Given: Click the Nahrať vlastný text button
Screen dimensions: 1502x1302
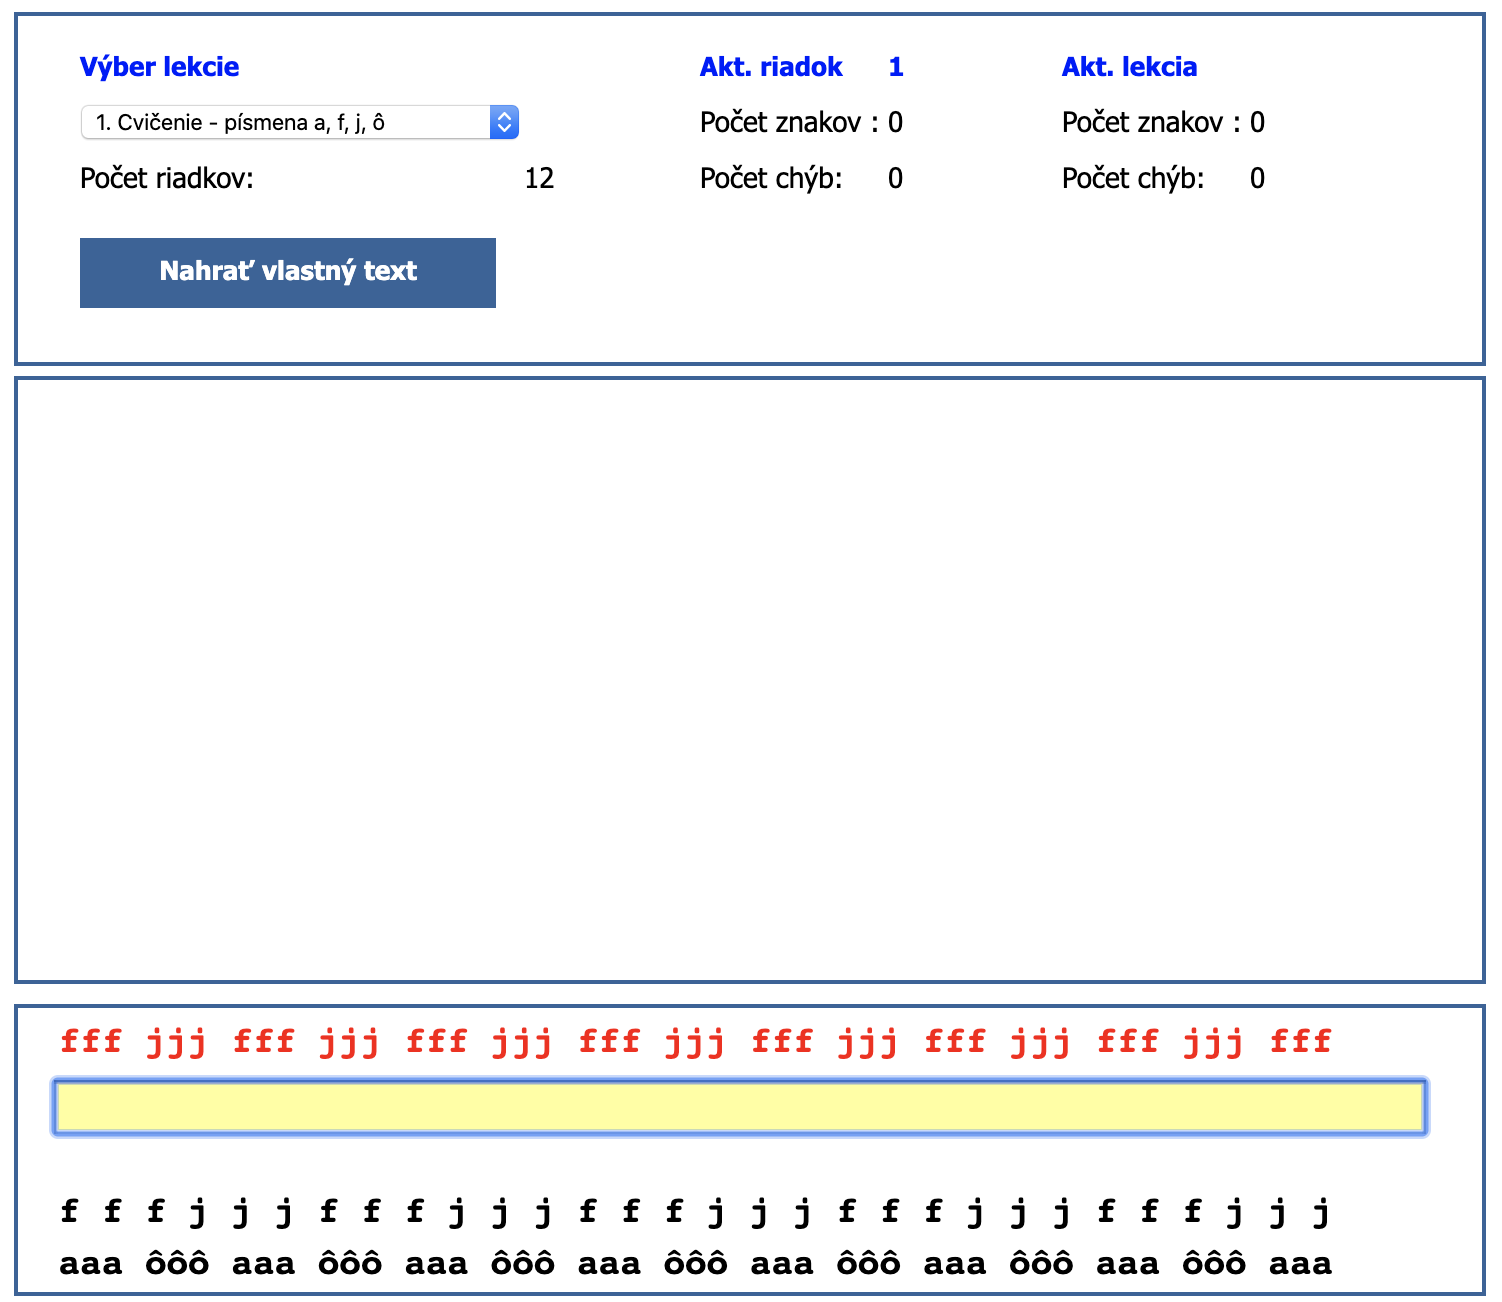Looking at the screenshot, I should coord(288,273).
